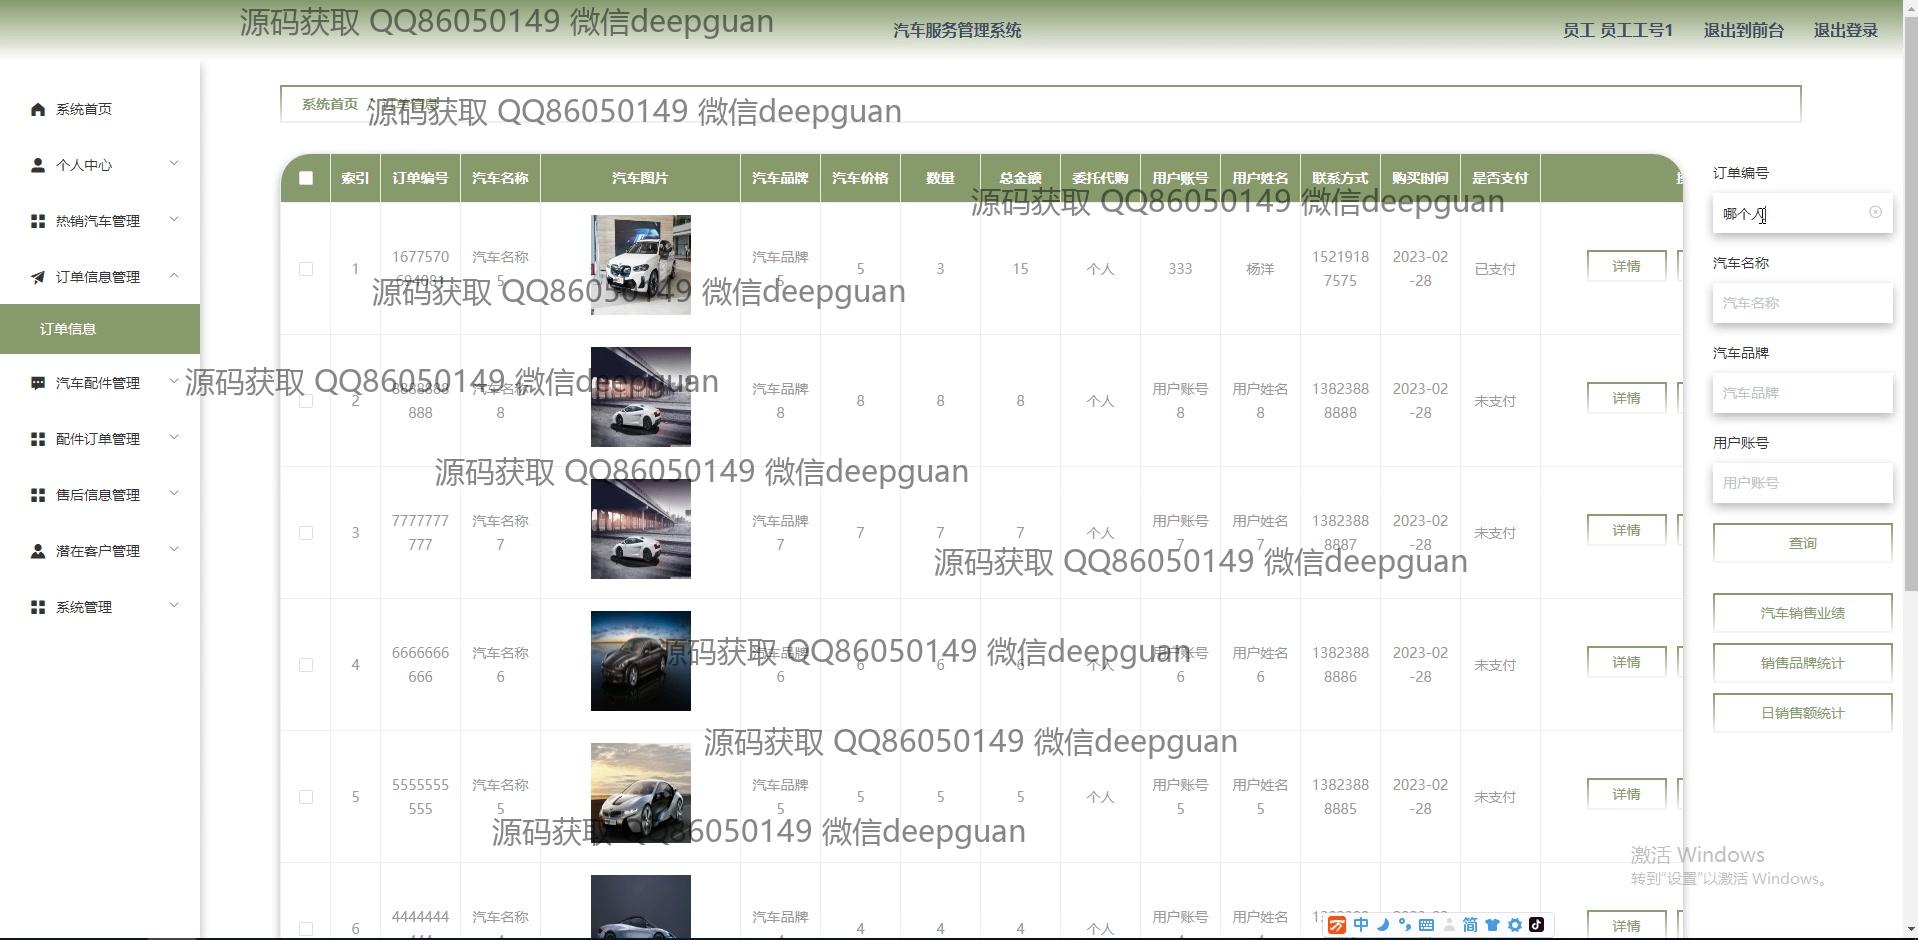Click 详情 for order row 1
Image resolution: width=1918 pixels, height=940 pixels.
[1626, 266]
